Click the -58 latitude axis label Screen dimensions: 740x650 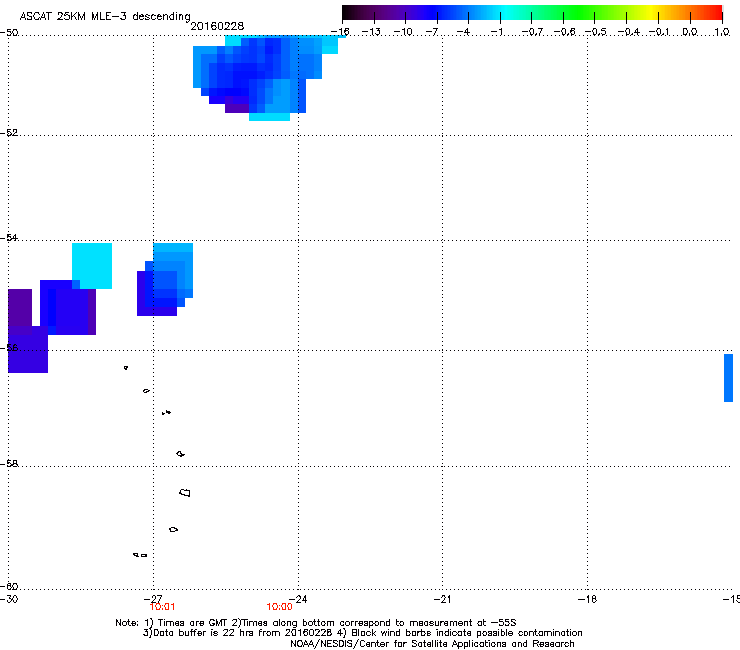pos(9,464)
